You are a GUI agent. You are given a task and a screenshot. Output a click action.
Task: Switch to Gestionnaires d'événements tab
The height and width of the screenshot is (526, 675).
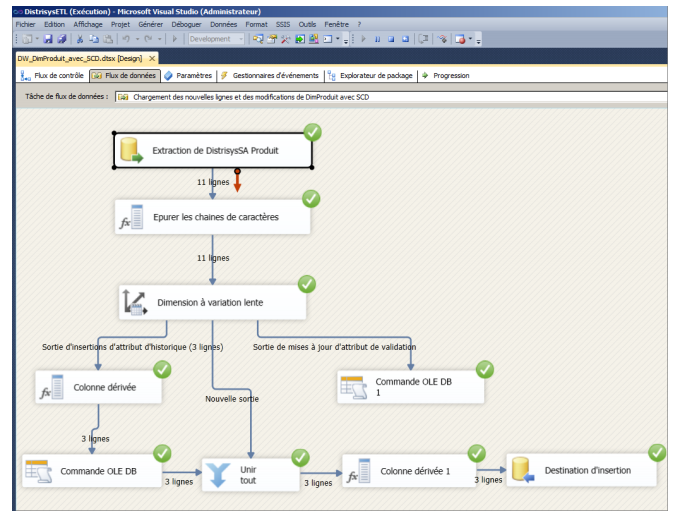270,75
